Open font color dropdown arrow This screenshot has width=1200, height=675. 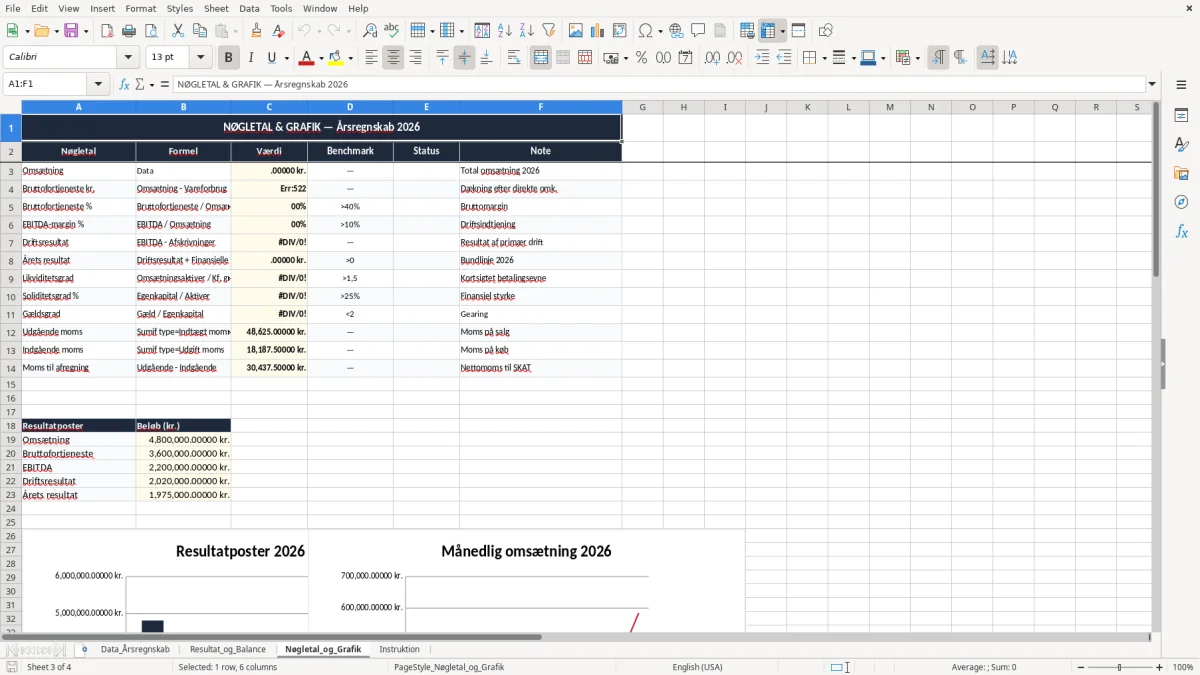[321, 58]
